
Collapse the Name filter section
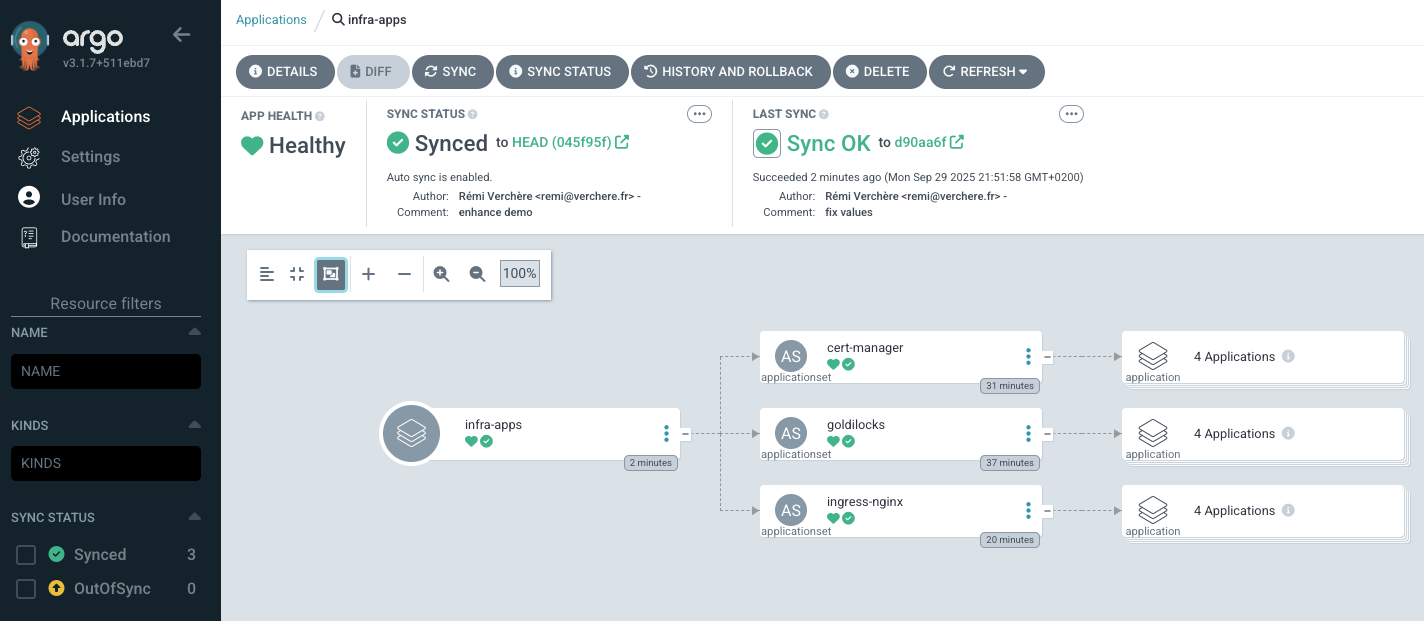(x=194, y=332)
